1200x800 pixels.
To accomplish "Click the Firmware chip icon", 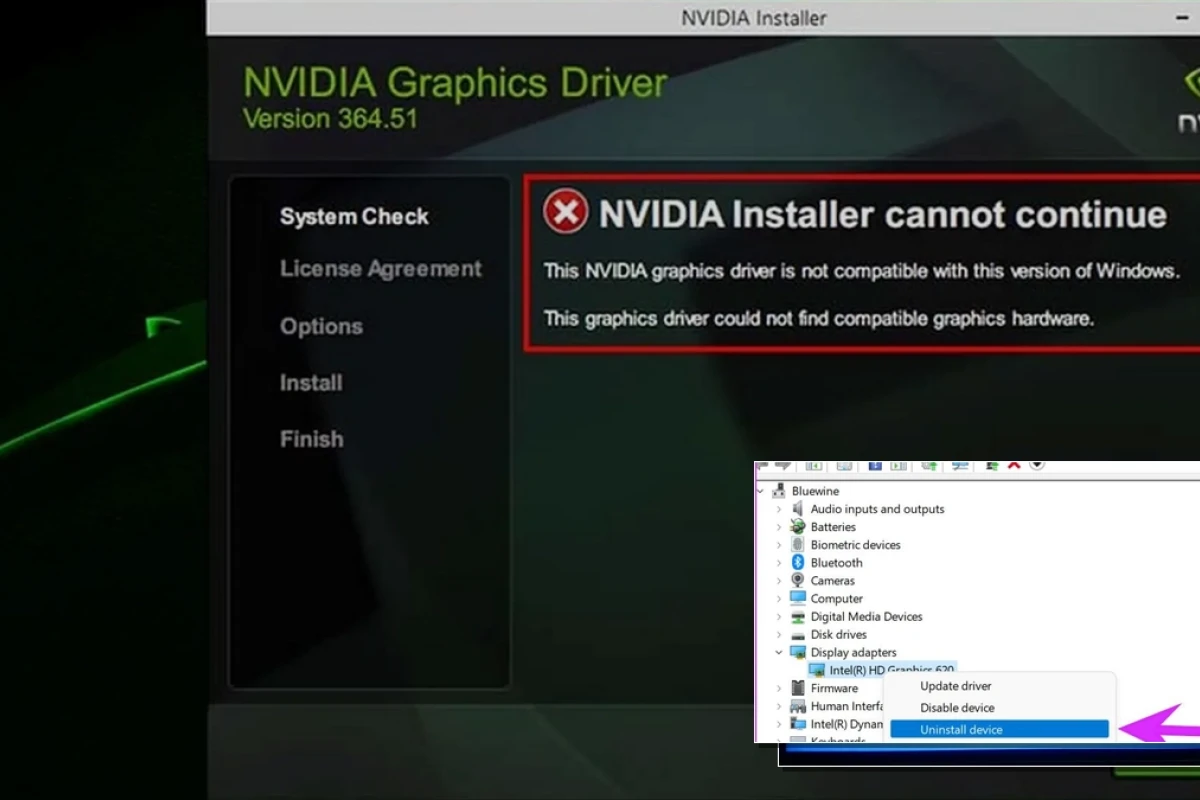I will coord(798,688).
